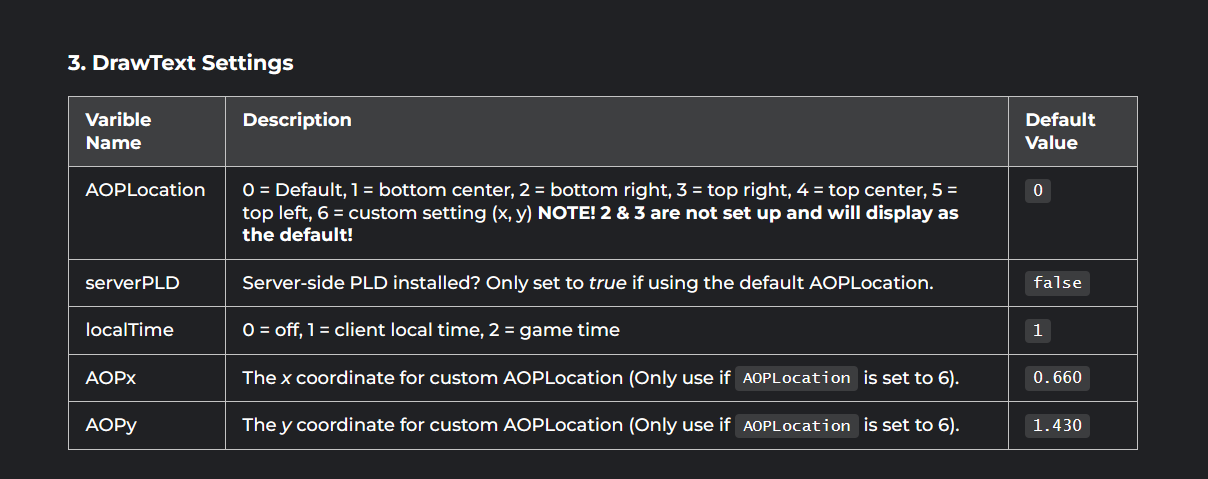This screenshot has width=1208, height=479.
Task: Select the 'false' code value for serverPLD
Action: coord(1057,283)
